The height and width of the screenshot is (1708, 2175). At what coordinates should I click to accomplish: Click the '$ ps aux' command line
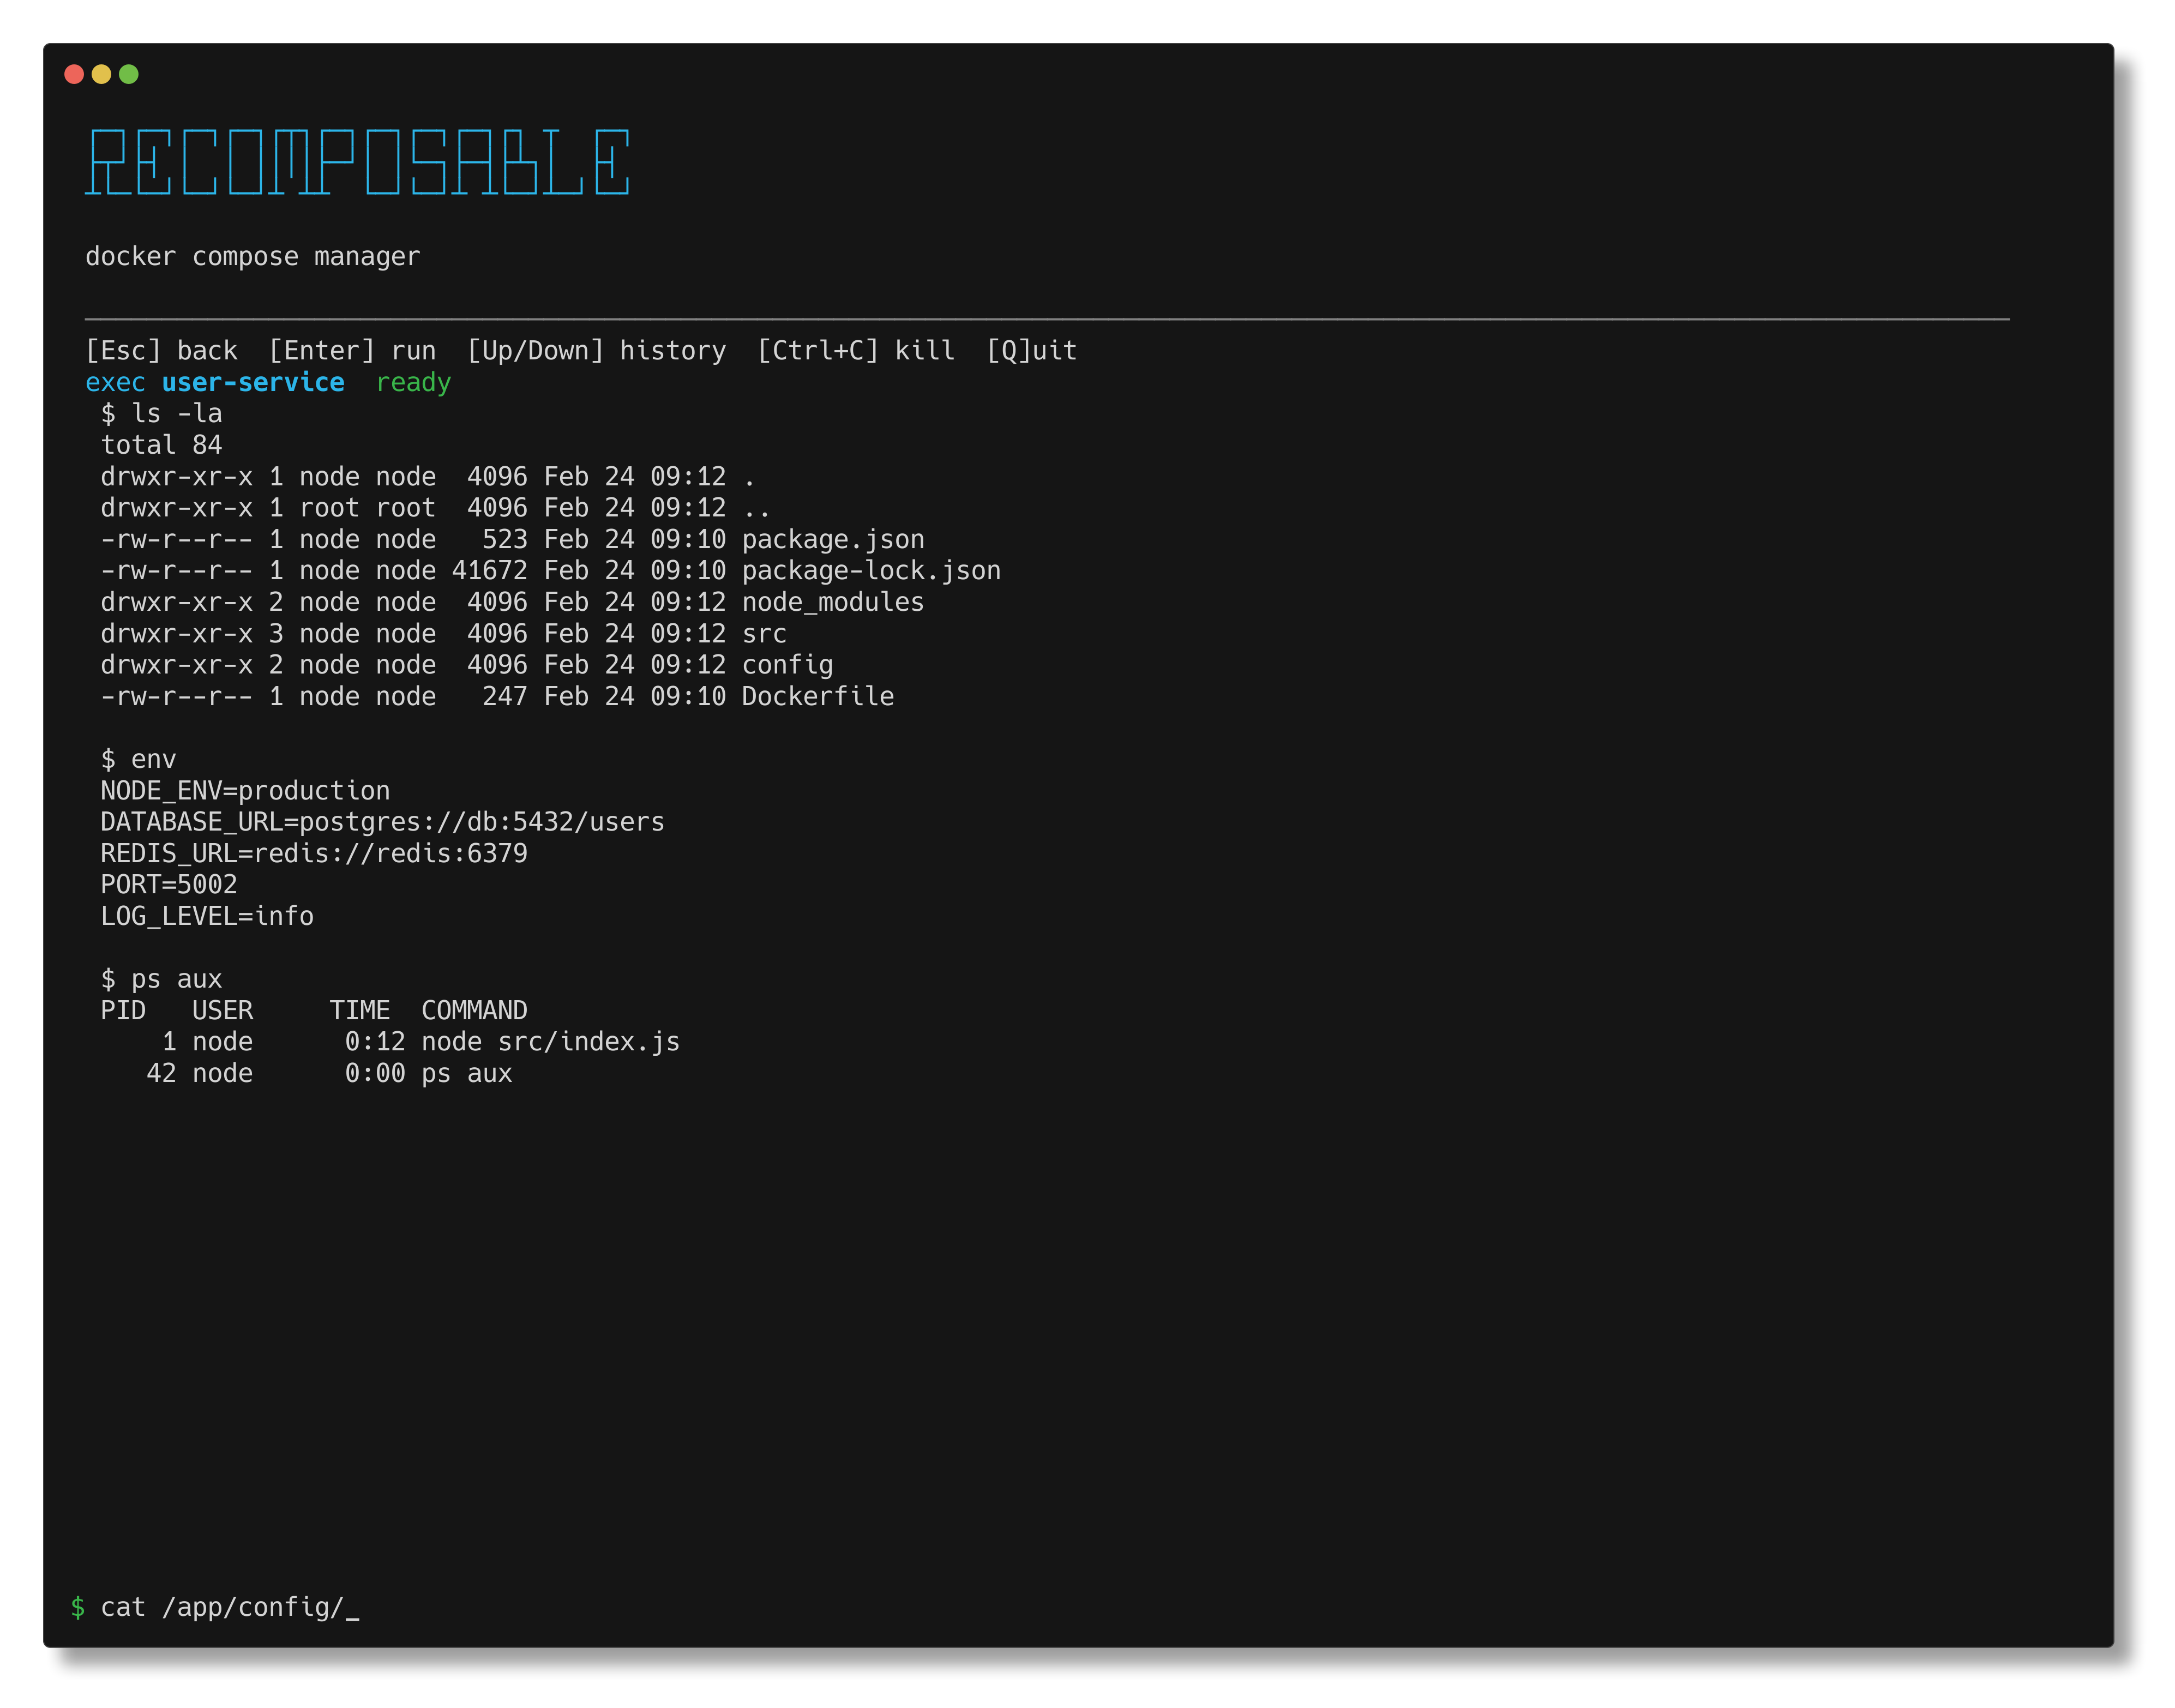[161, 980]
